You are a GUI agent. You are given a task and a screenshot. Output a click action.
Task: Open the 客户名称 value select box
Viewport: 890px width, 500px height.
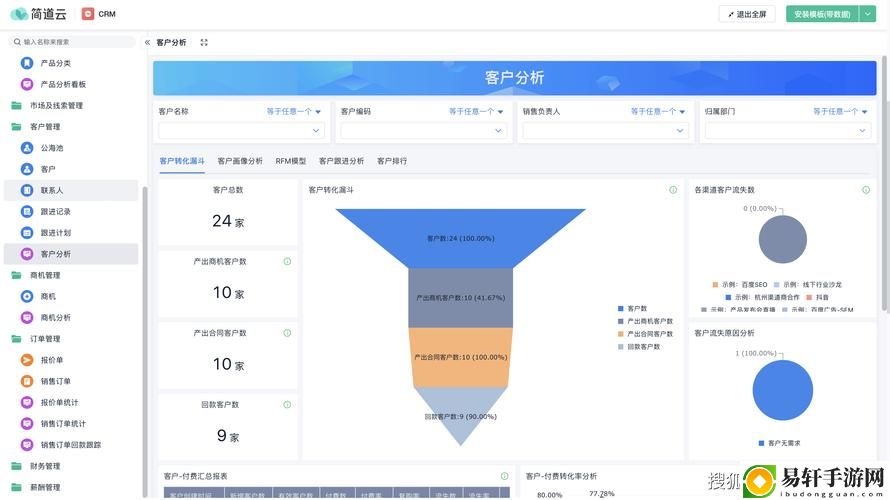[x=241, y=131]
